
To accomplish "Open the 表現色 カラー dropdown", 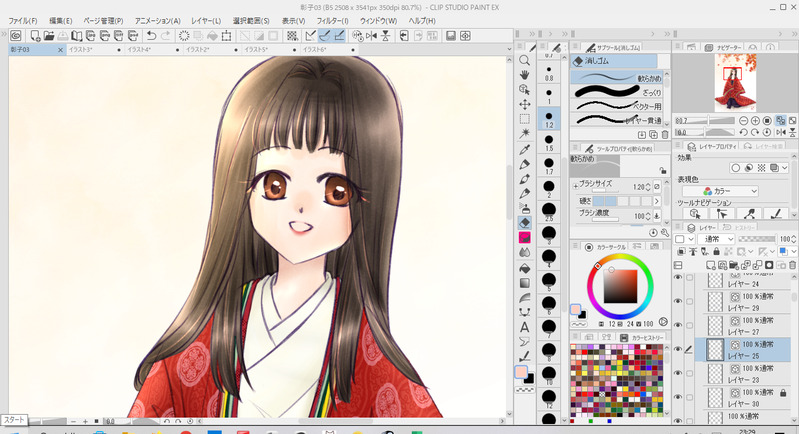I will [x=720, y=191].
